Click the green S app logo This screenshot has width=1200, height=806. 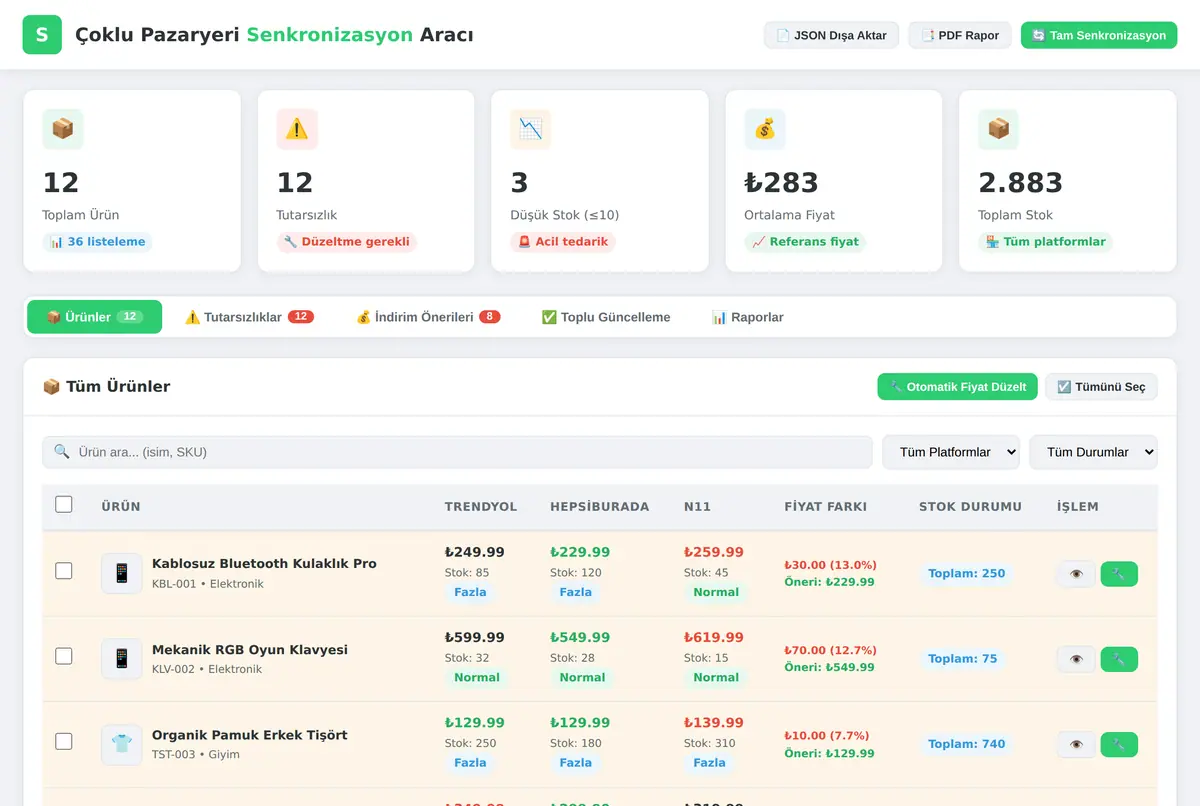pyautogui.click(x=42, y=35)
